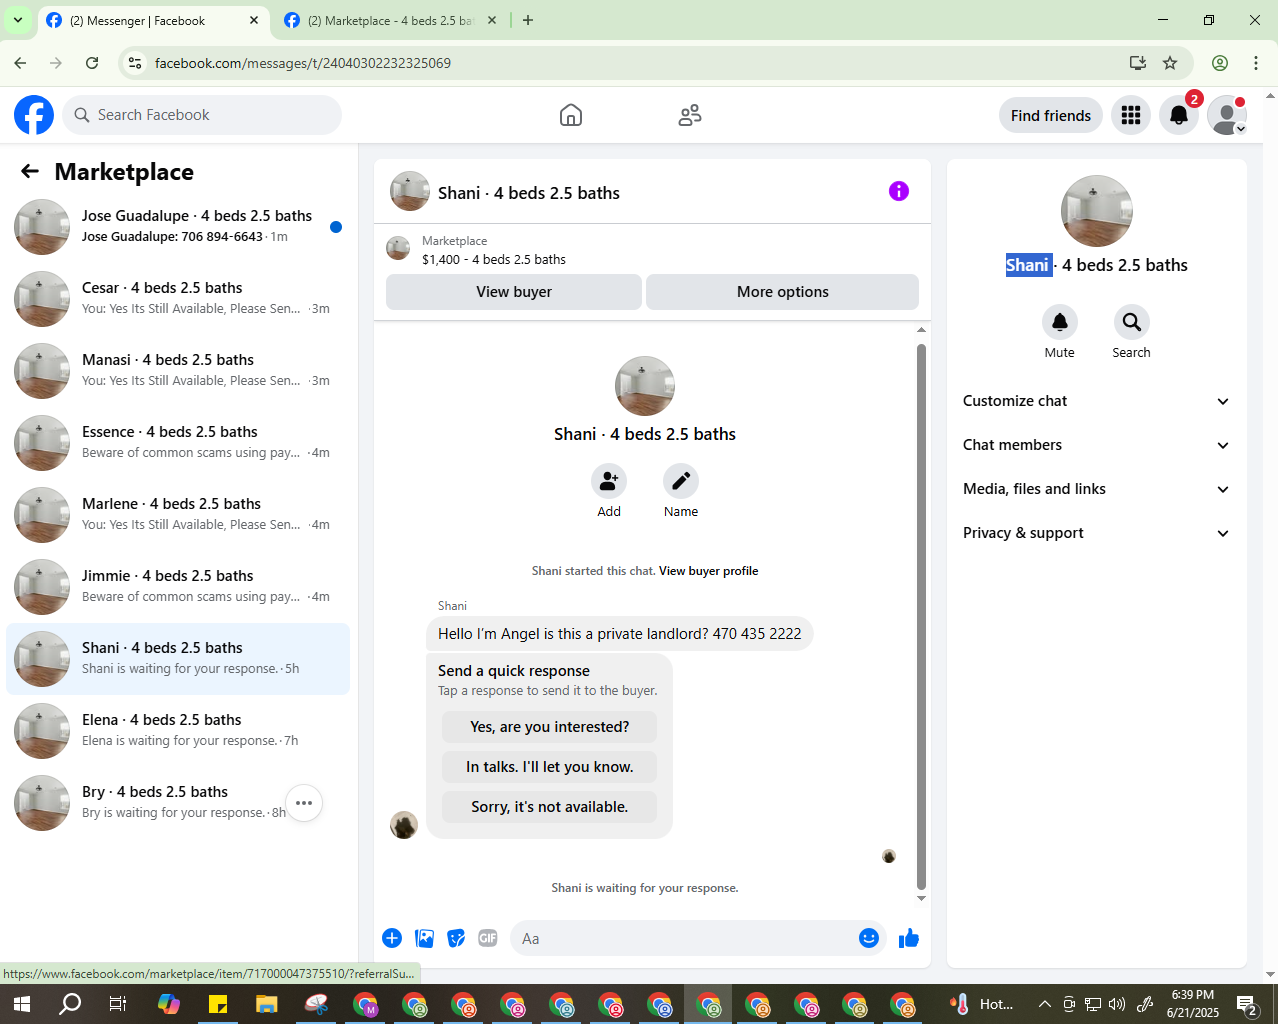This screenshot has height=1024, width=1278.
Task: Expand Customize chat section
Action: point(1097,401)
